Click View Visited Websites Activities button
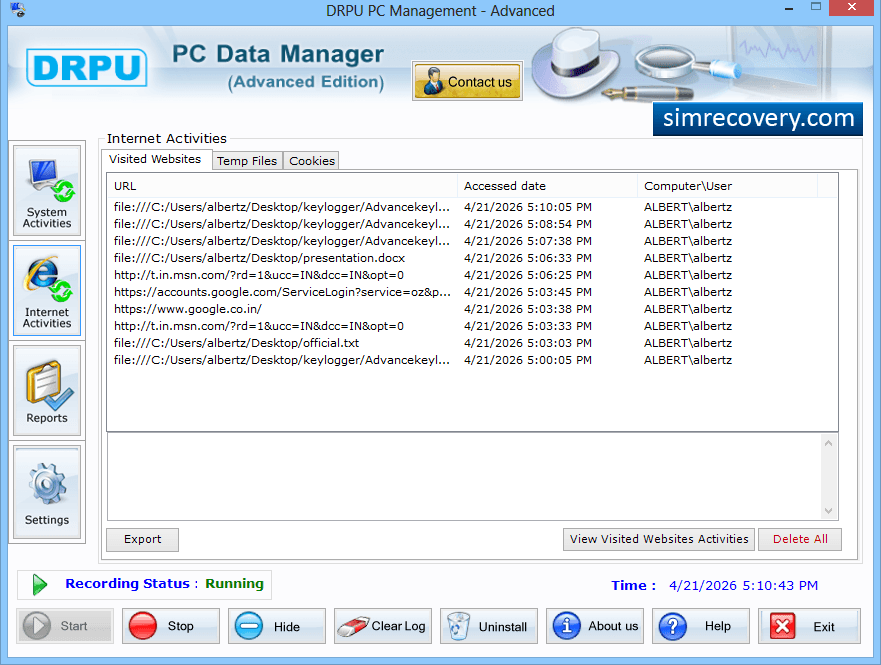The width and height of the screenshot is (881, 665). (x=659, y=539)
